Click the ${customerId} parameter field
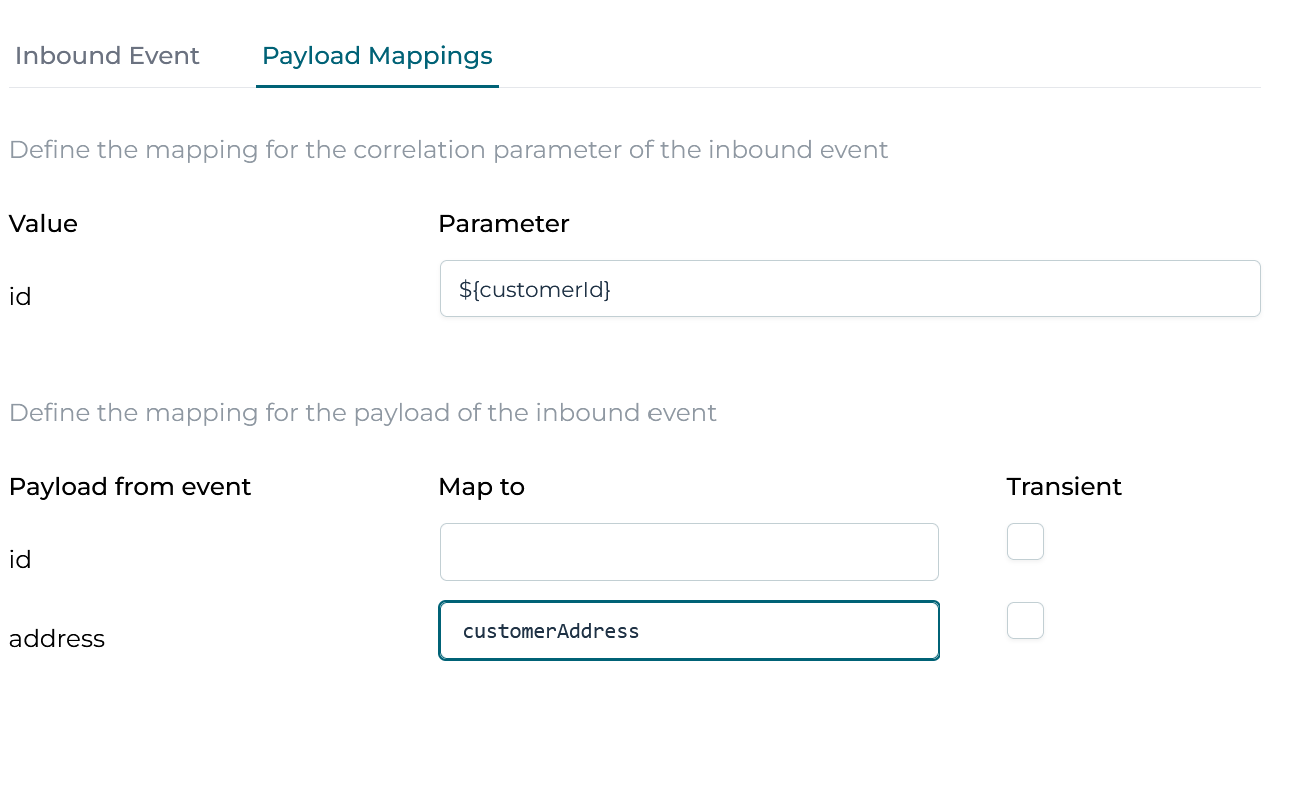 [850, 290]
